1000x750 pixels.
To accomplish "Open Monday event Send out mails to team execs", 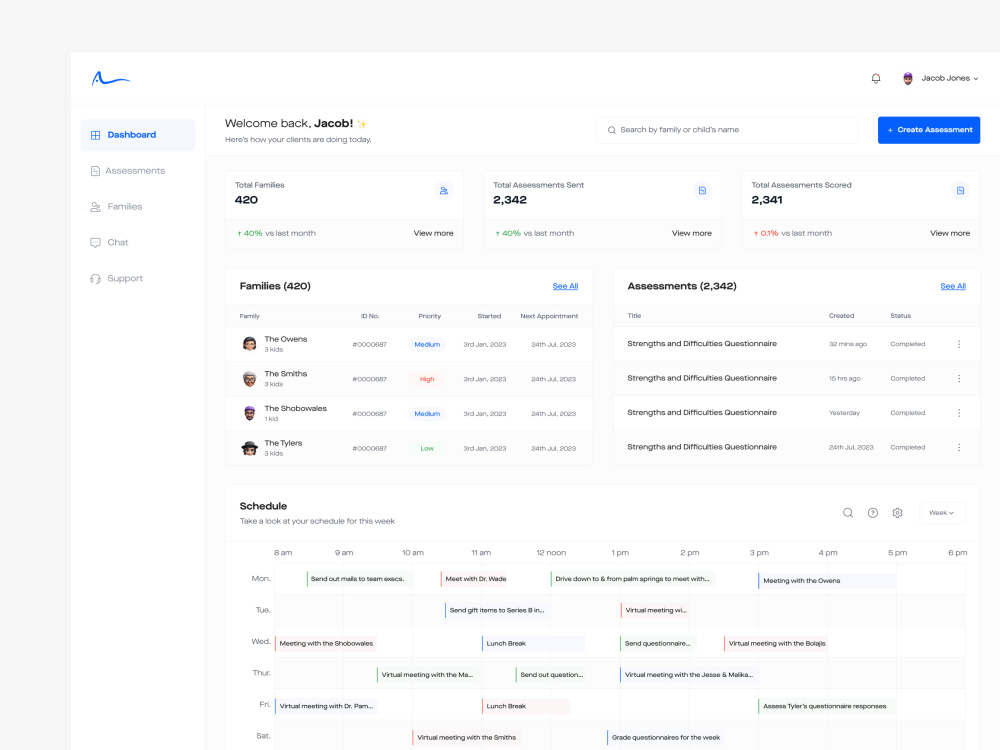I will [358, 579].
